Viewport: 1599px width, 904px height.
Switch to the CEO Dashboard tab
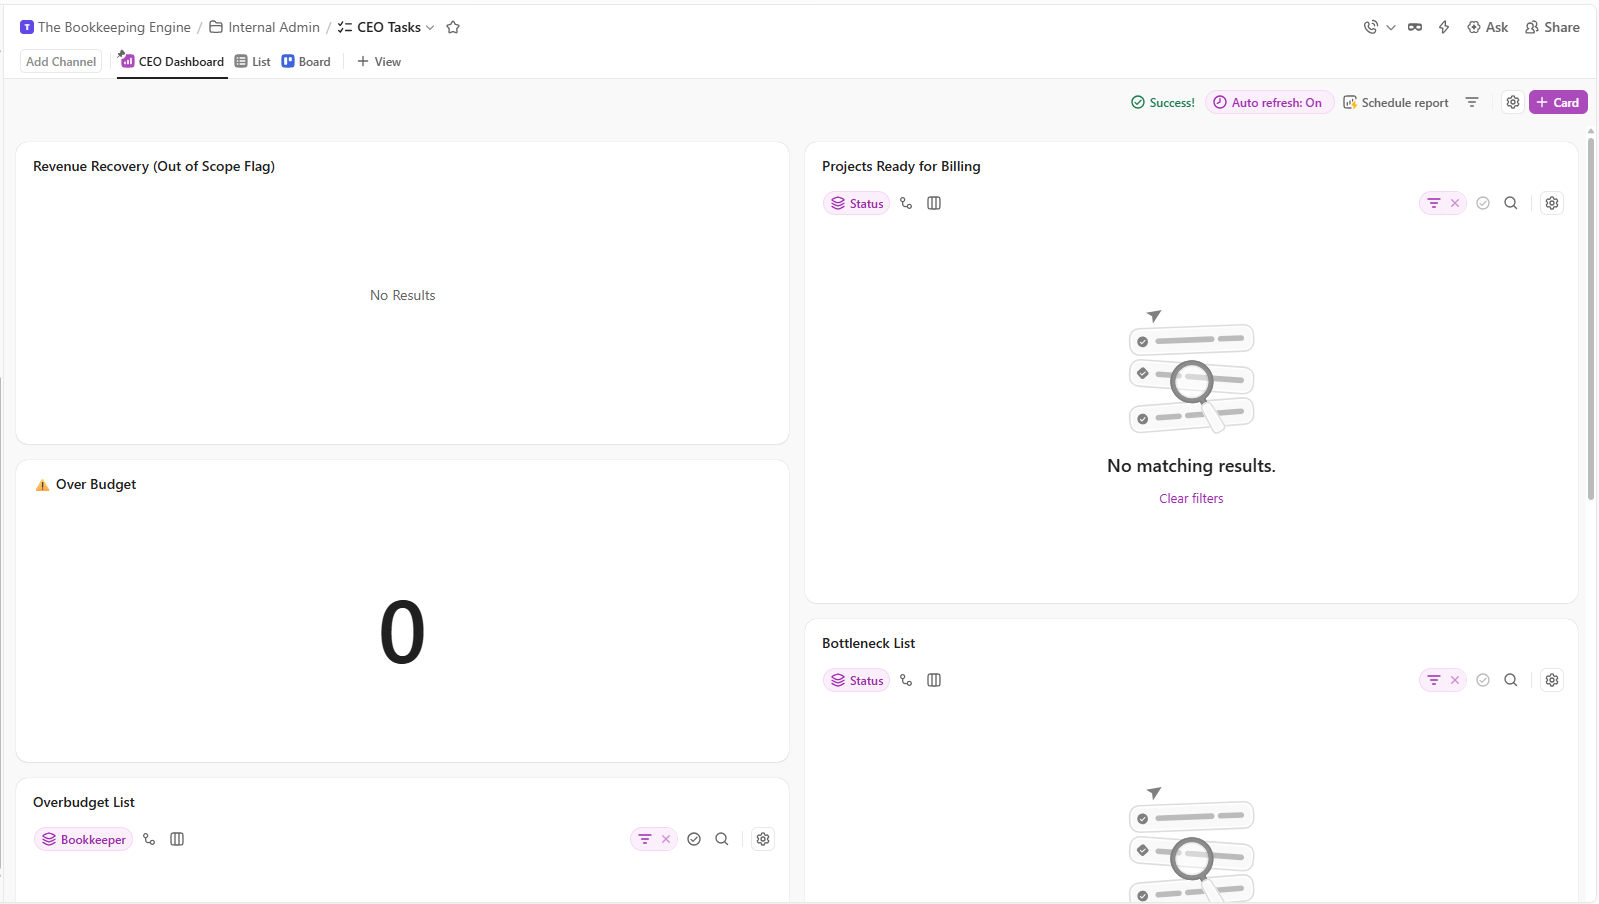click(x=172, y=61)
